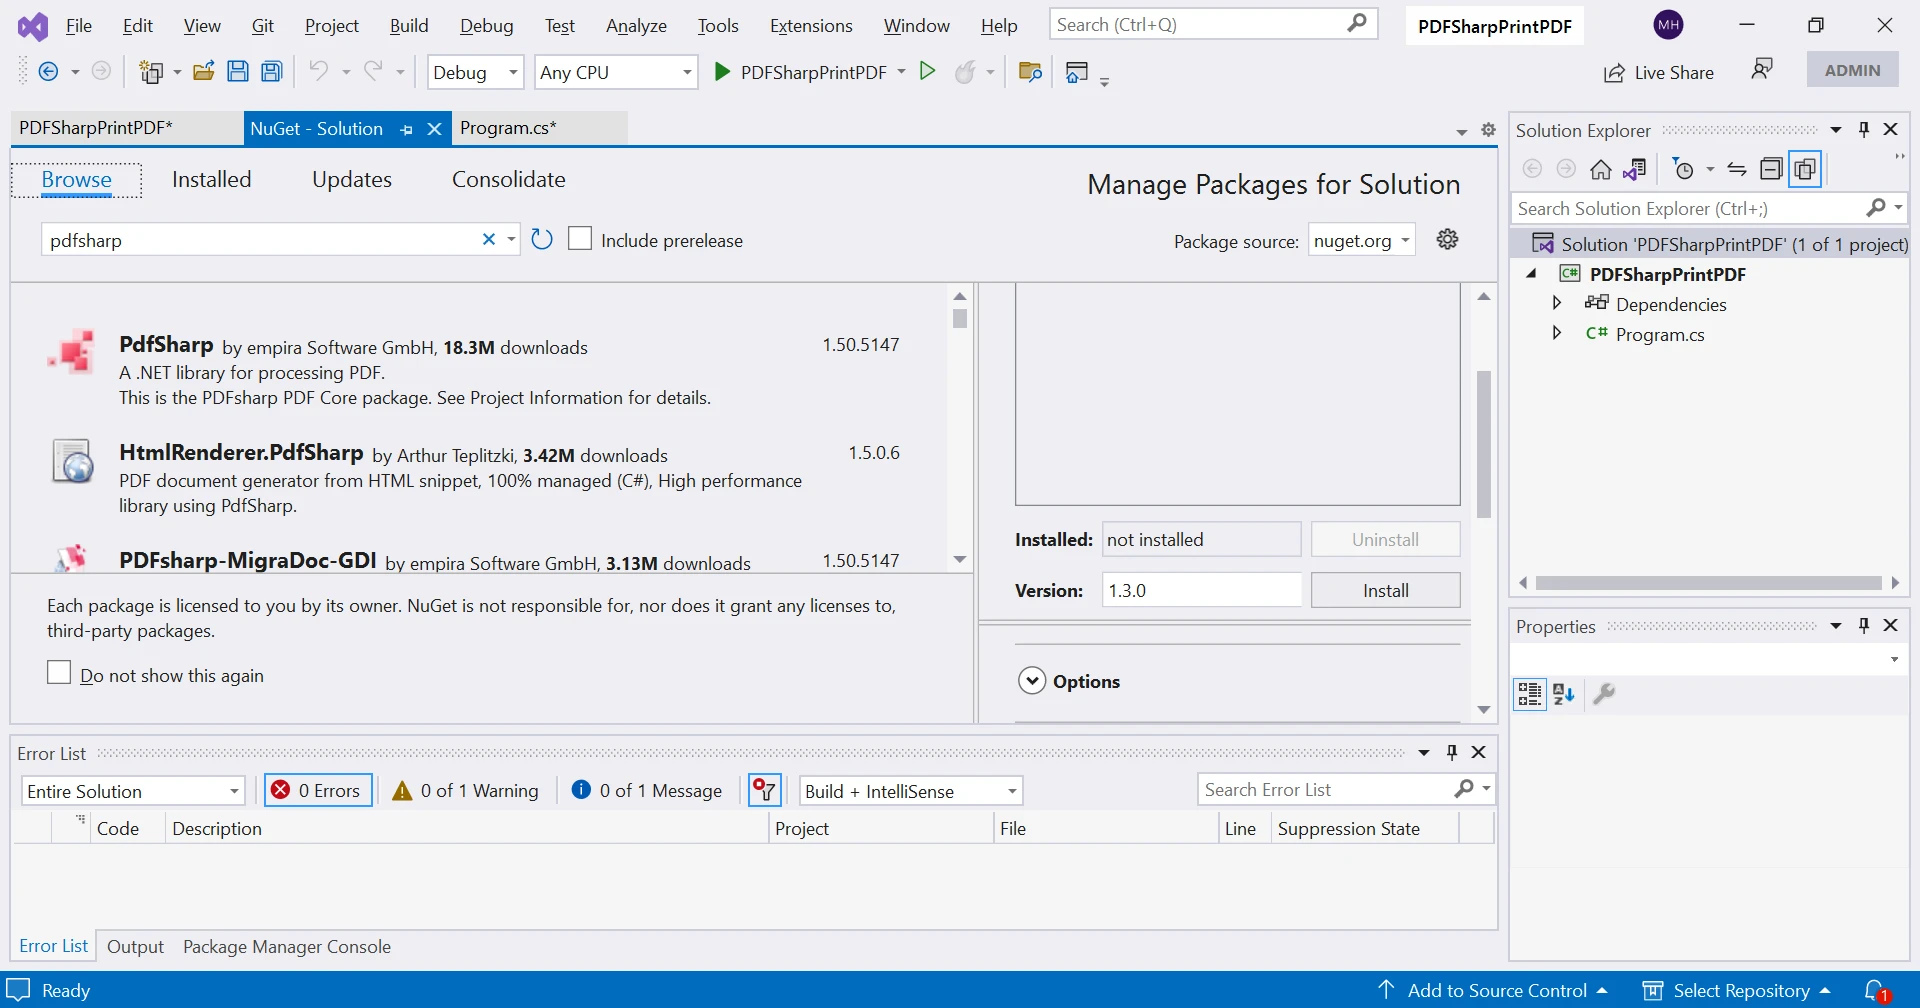
Task: Refresh the NuGet package search results
Action: [542, 239]
